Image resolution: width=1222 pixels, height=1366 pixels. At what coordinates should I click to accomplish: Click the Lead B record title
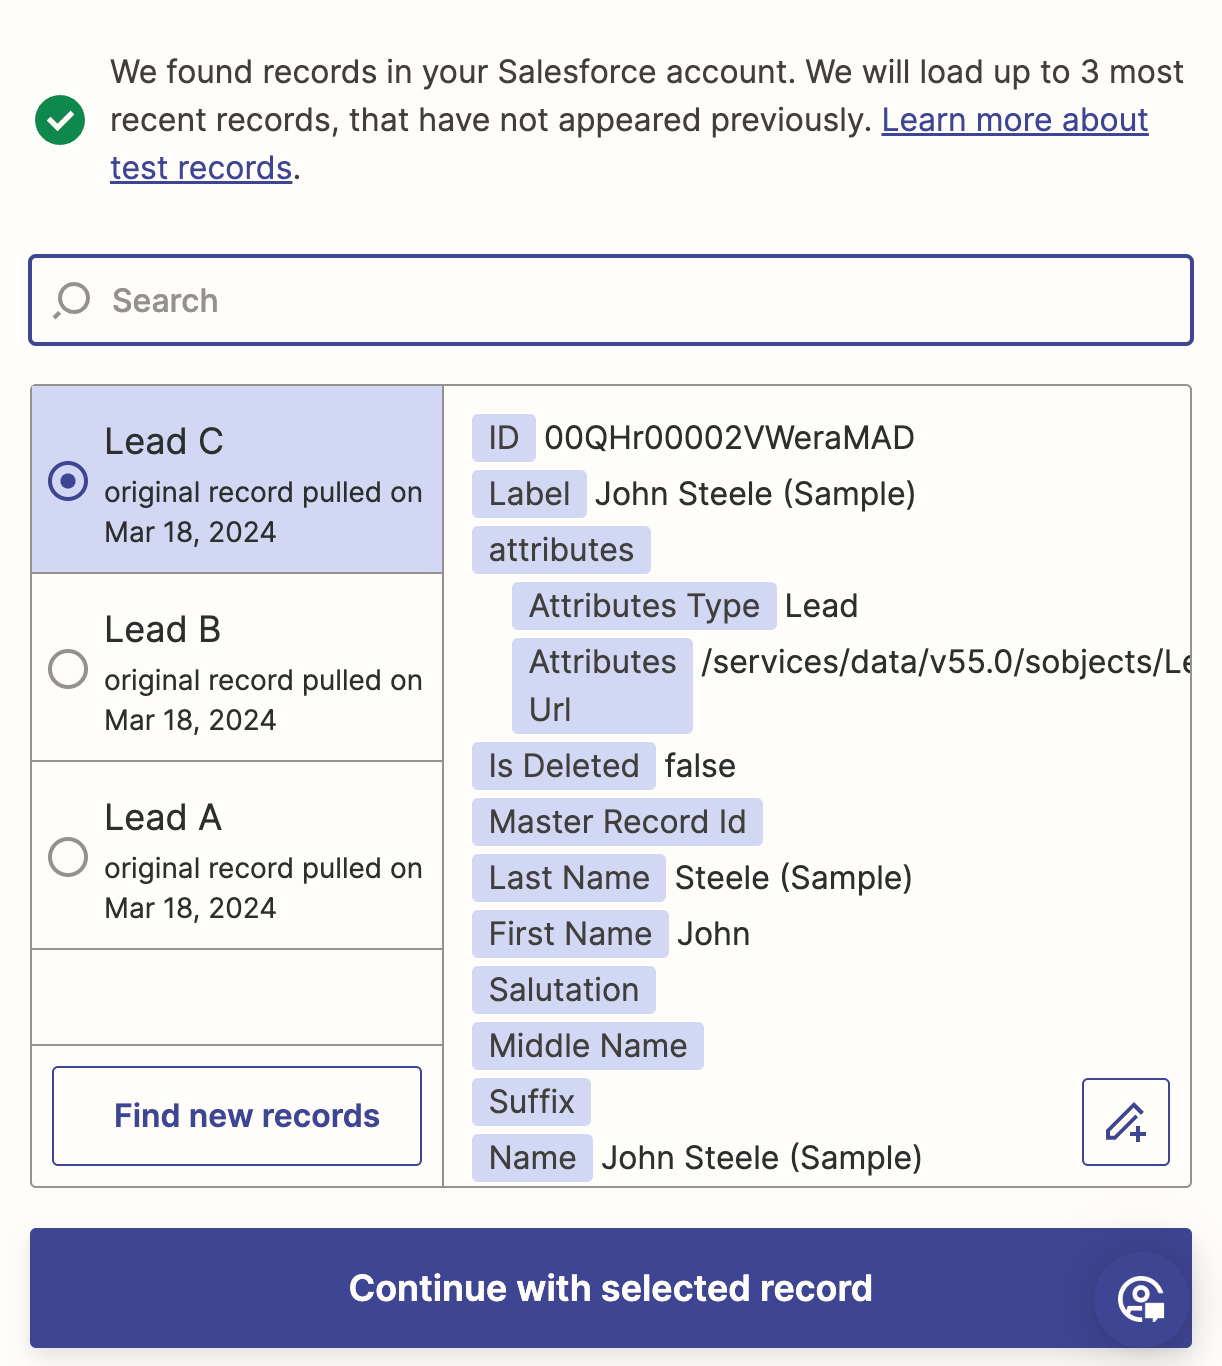tap(163, 629)
